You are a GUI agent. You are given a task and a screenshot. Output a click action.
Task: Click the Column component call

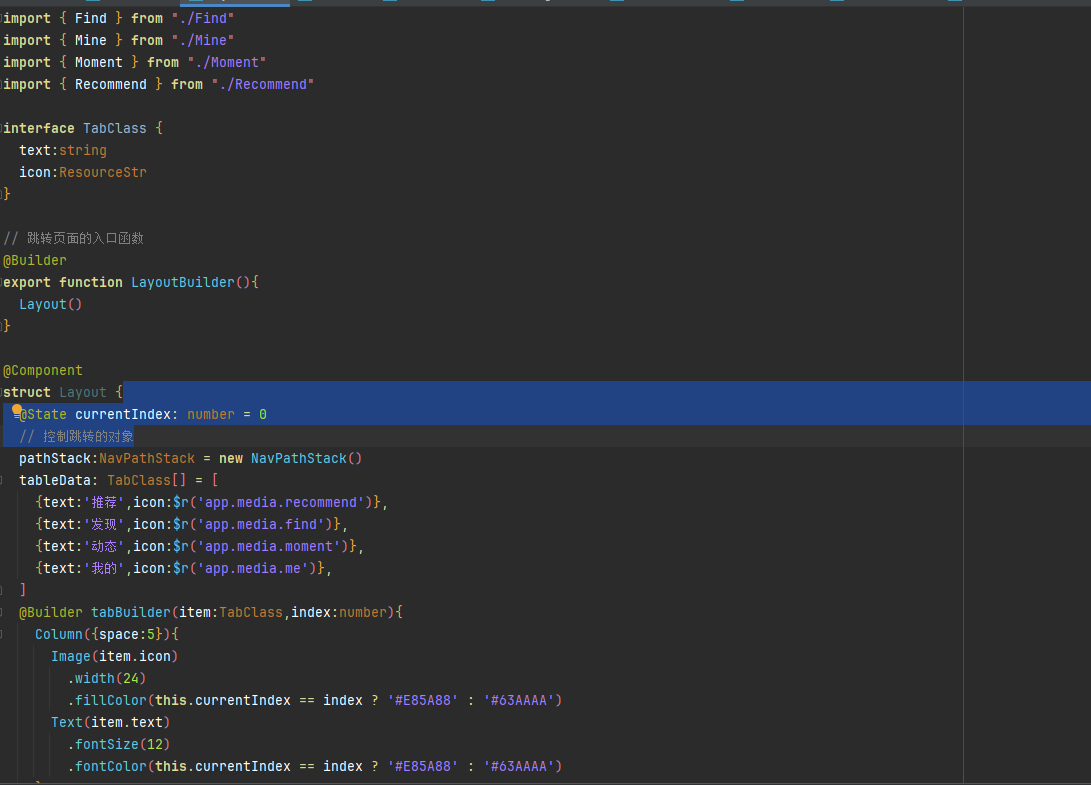tap(59, 634)
